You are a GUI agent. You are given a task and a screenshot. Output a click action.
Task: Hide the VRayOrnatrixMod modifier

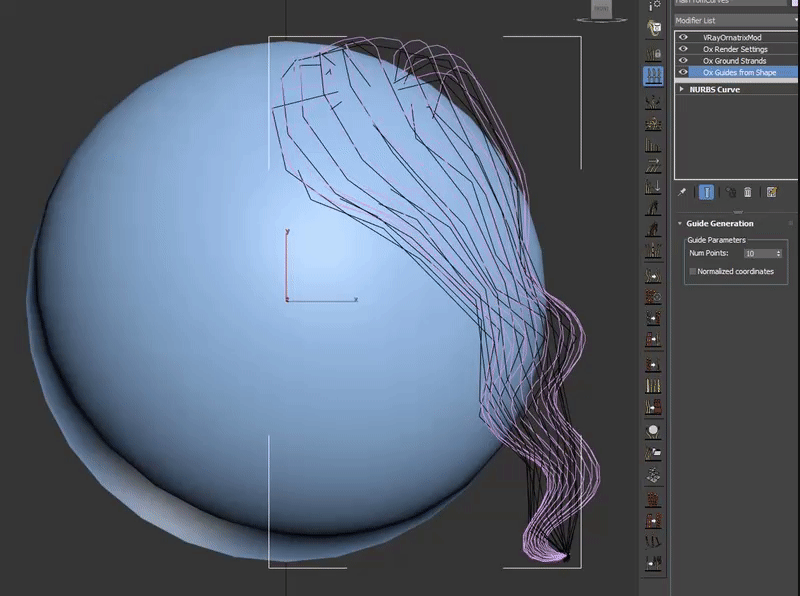click(684, 37)
